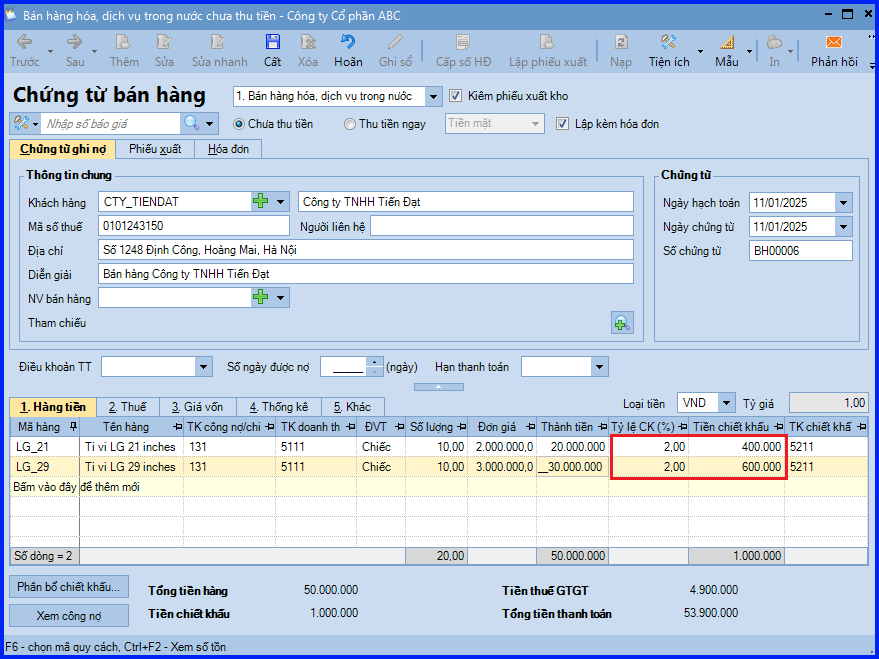
Task: Open the 2. Thuế tab
Action: point(128,407)
